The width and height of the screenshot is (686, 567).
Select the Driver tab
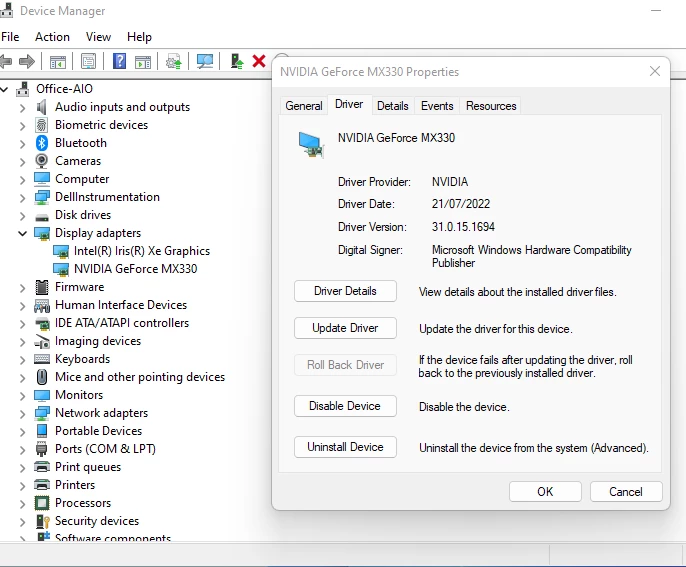(x=349, y=105)
